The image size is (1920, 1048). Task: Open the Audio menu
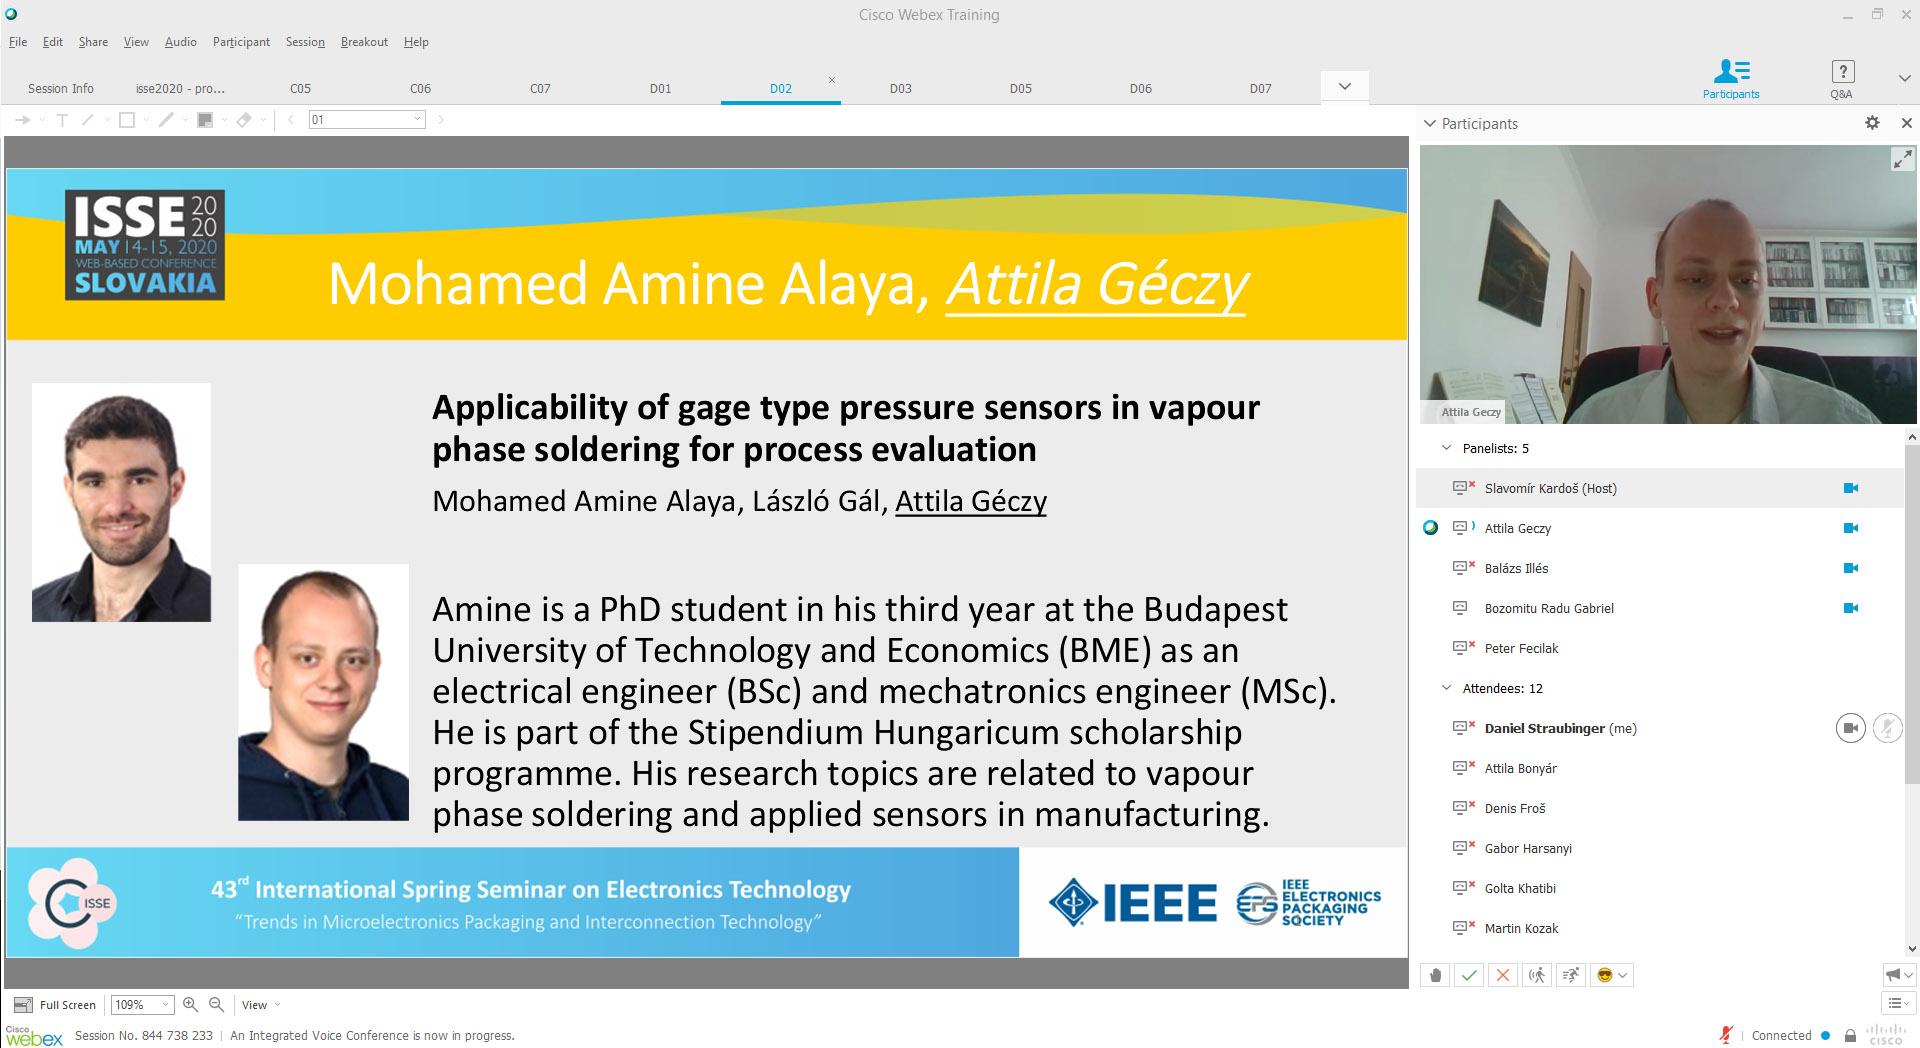pyautogui.click(x=181, y=42)
